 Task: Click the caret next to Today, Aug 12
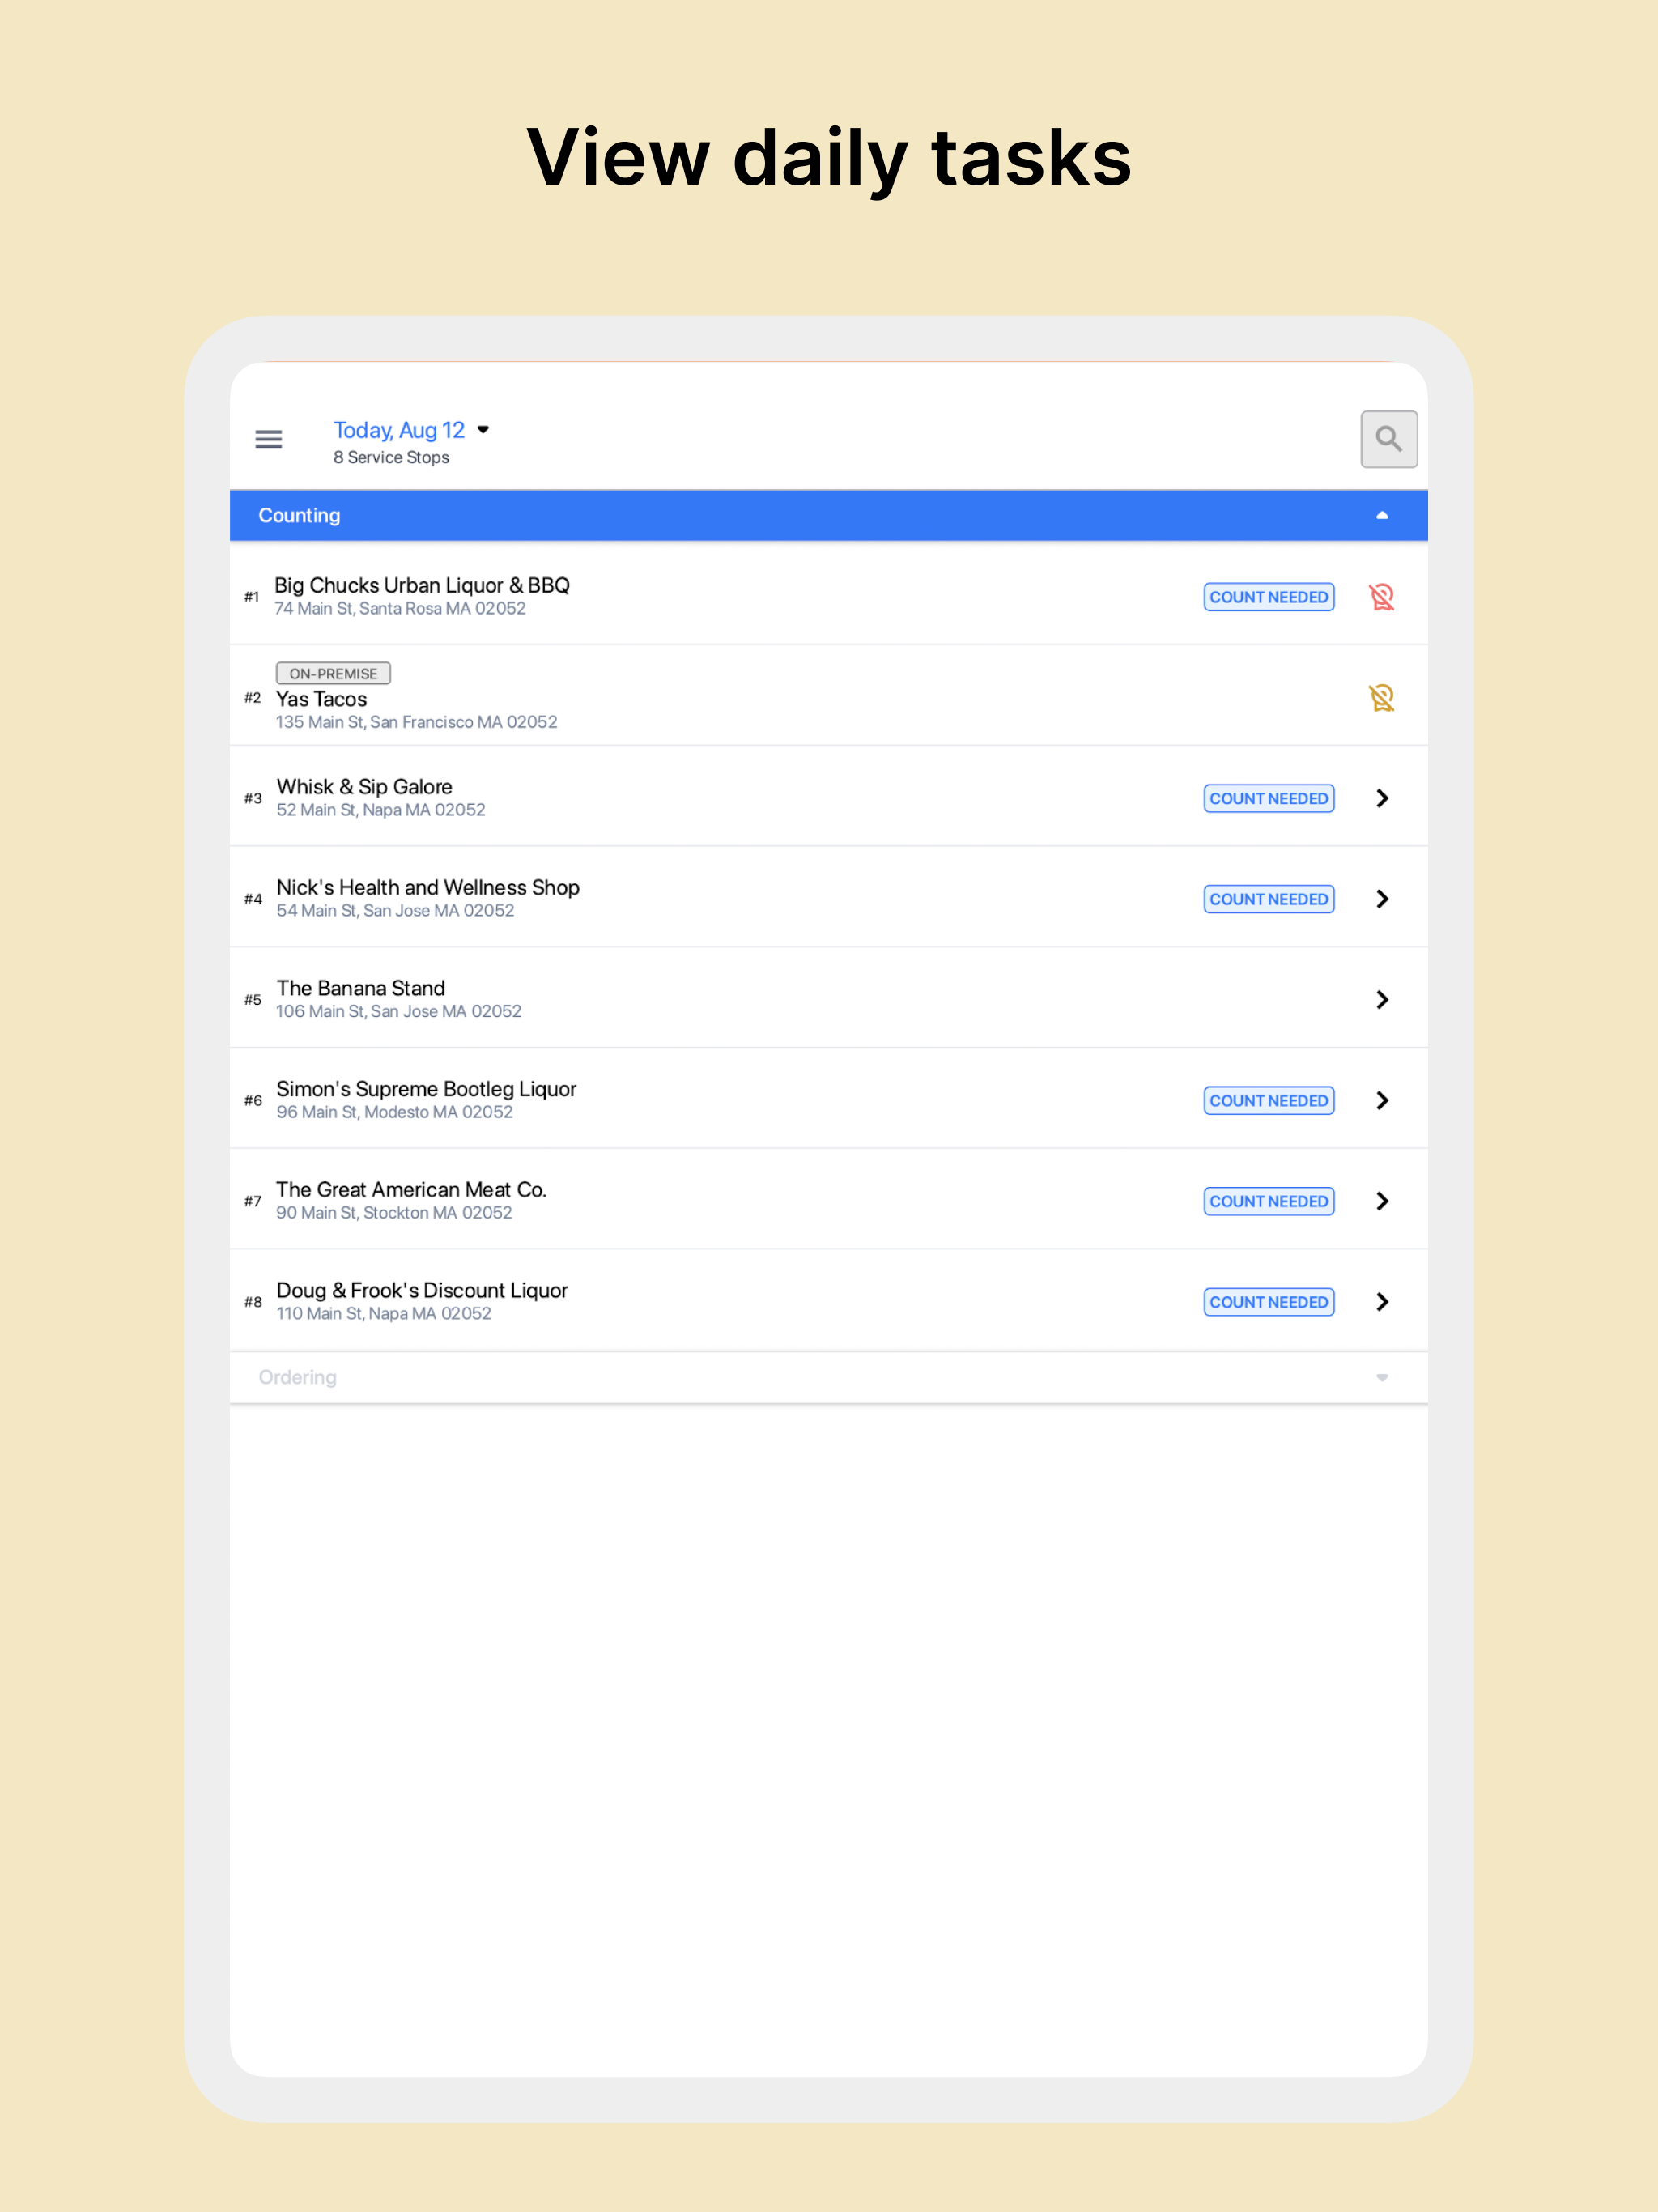point(483,430)
